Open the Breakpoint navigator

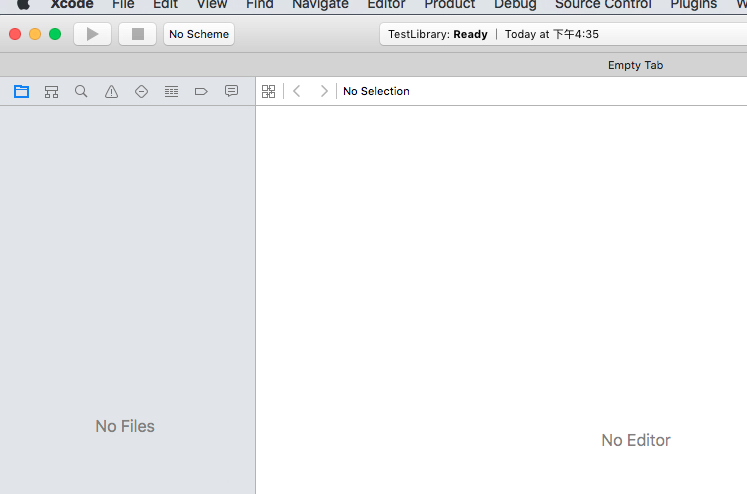(x=201, y=91)
